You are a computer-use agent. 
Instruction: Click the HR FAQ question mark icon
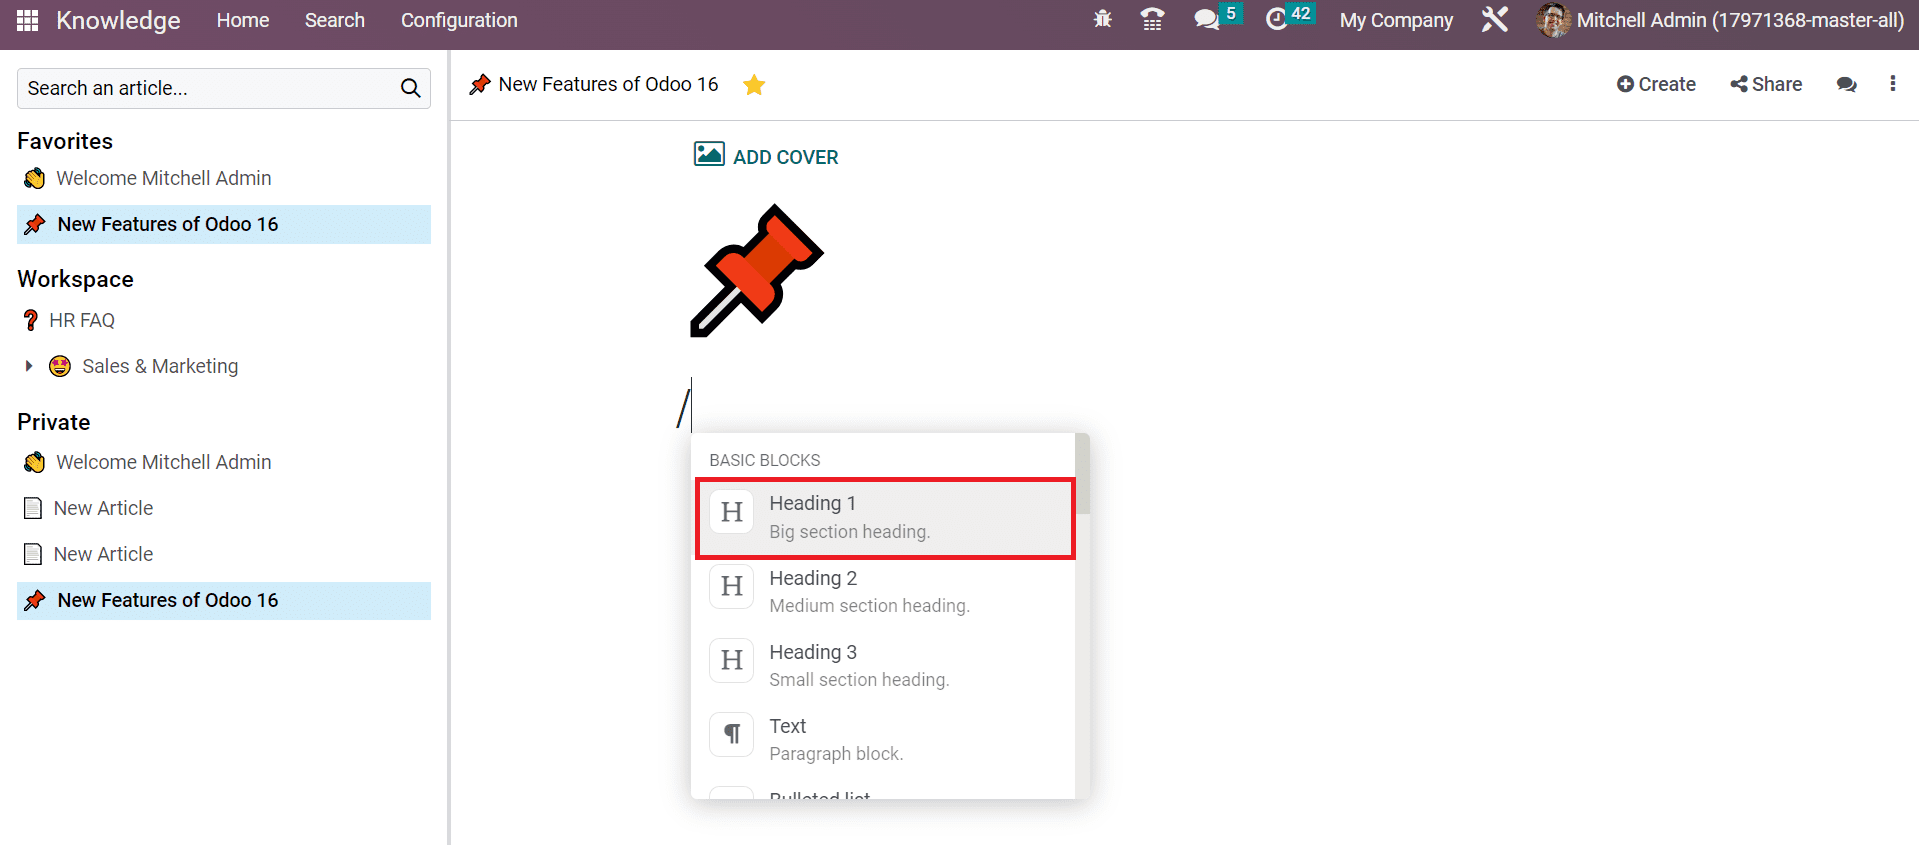click(31, 321)
